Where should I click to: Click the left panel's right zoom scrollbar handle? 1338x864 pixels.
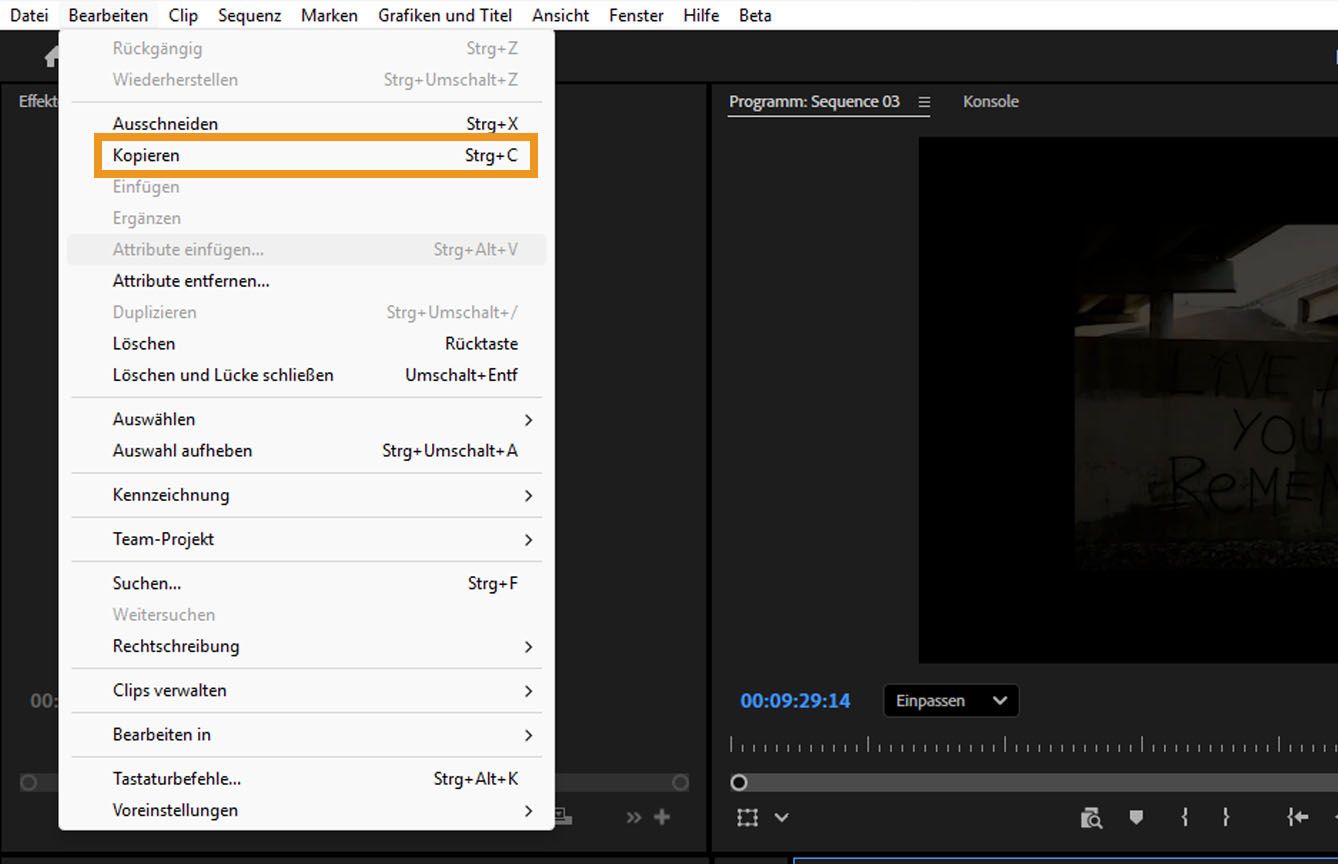[681, 782]
